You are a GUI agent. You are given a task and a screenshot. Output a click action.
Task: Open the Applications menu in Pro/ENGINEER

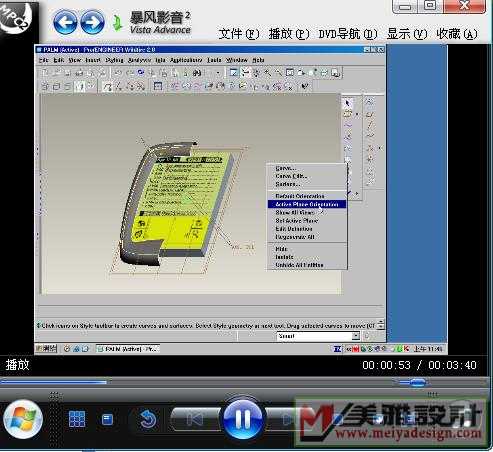click(x=186, y=60)
